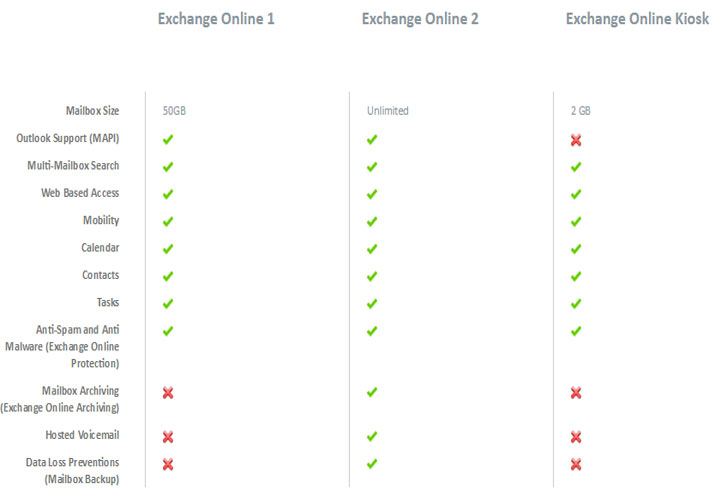Click Mobility checkmark for Kiosk
The width and height of the screenshot is (715, 500).
(576, 222)
